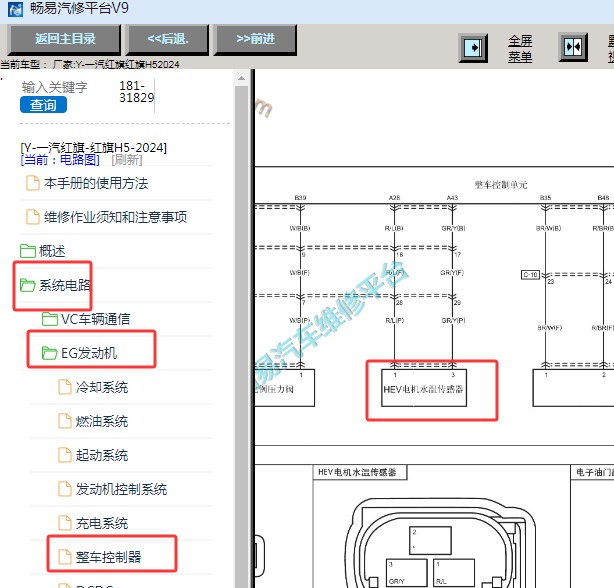Click the C-10 connector label

pos(530,275)
